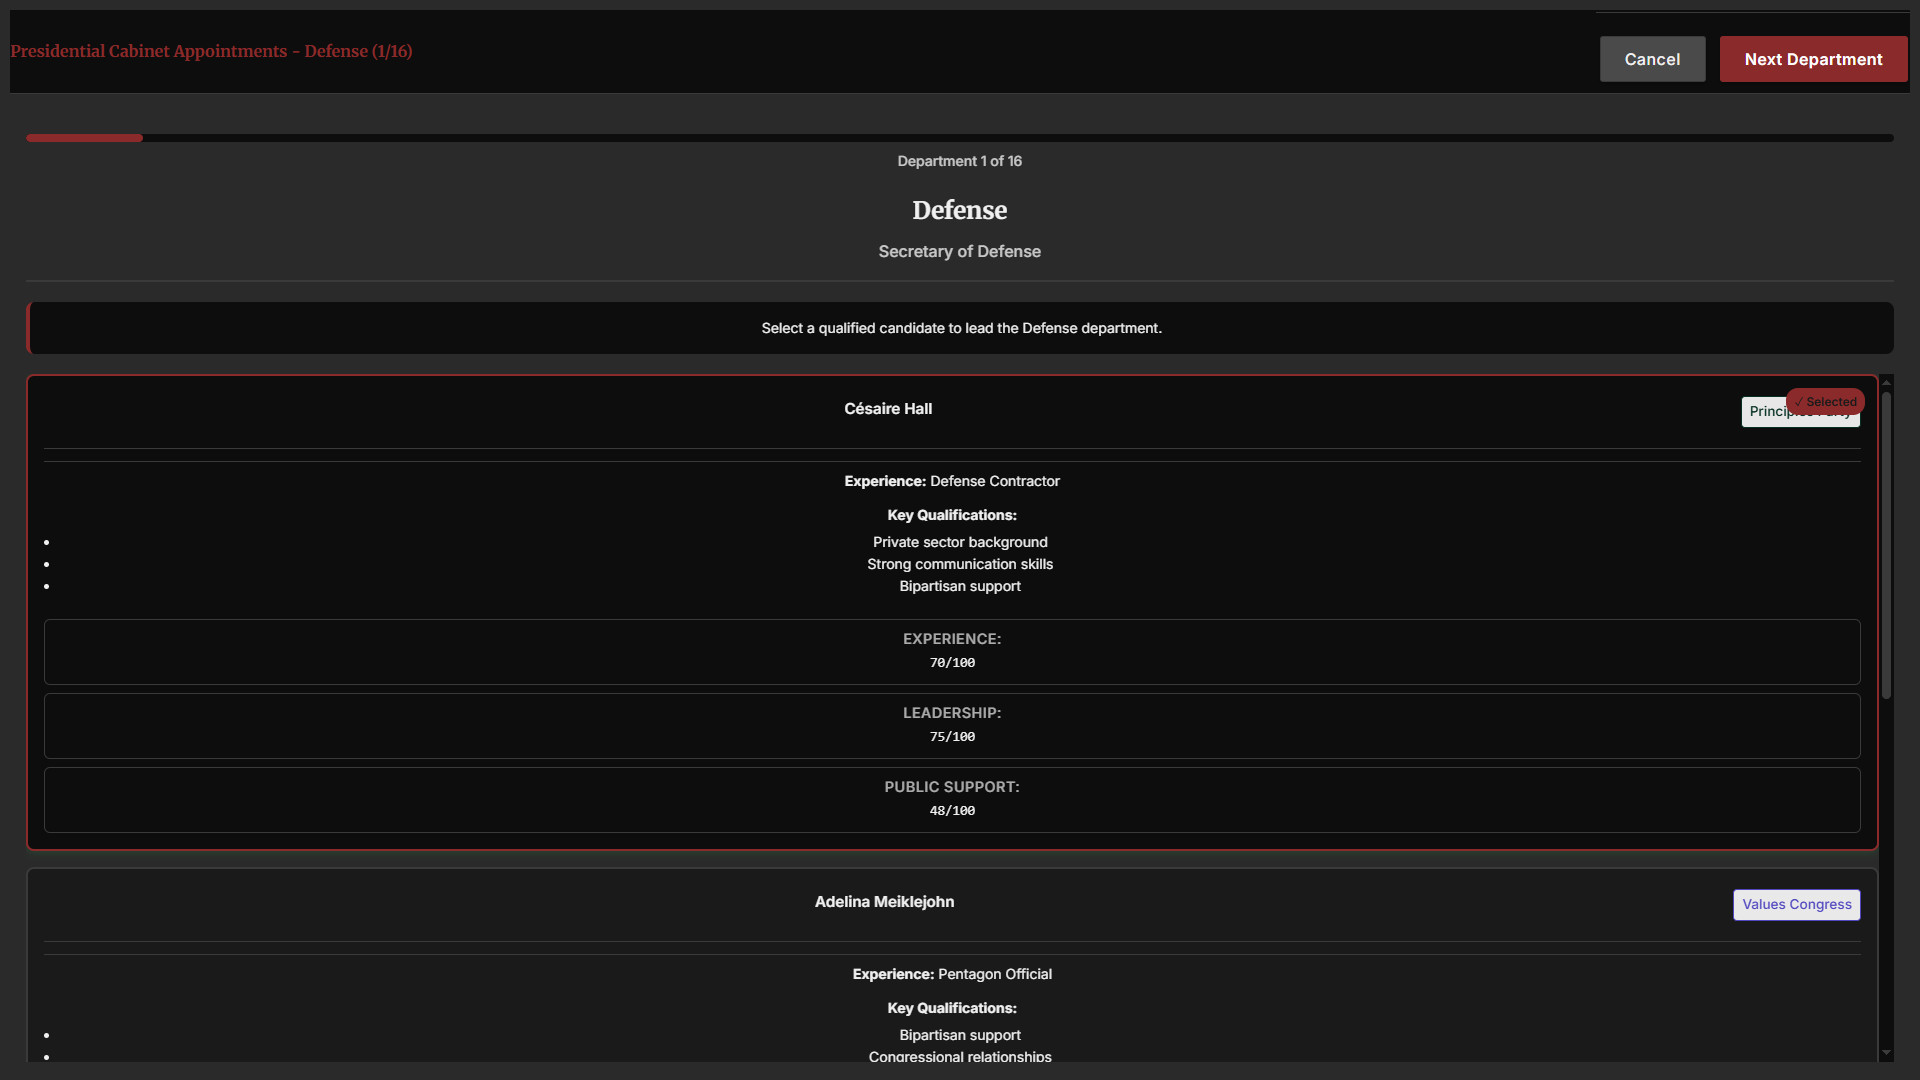Image resolution: width=1920 pixels, height=1080 pixels.
Task: Click Hall's Defense Contractor experience line
Action: 951,481
